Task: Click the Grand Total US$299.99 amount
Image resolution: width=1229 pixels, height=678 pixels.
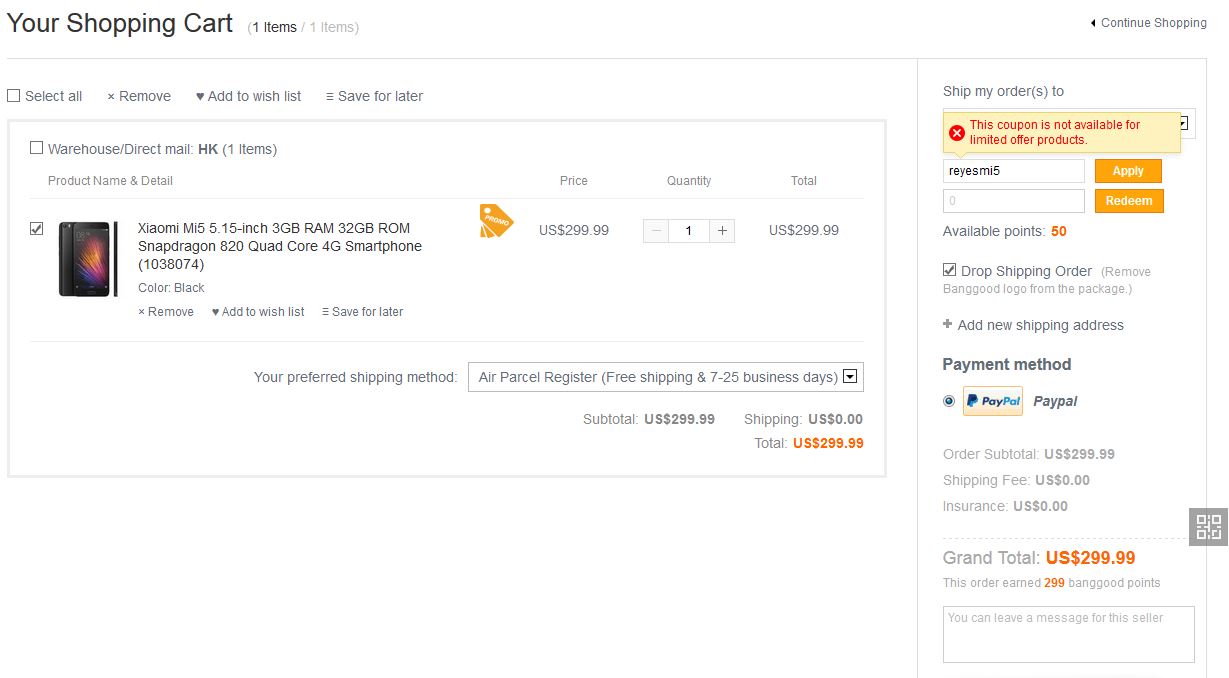Action: 1090,558
